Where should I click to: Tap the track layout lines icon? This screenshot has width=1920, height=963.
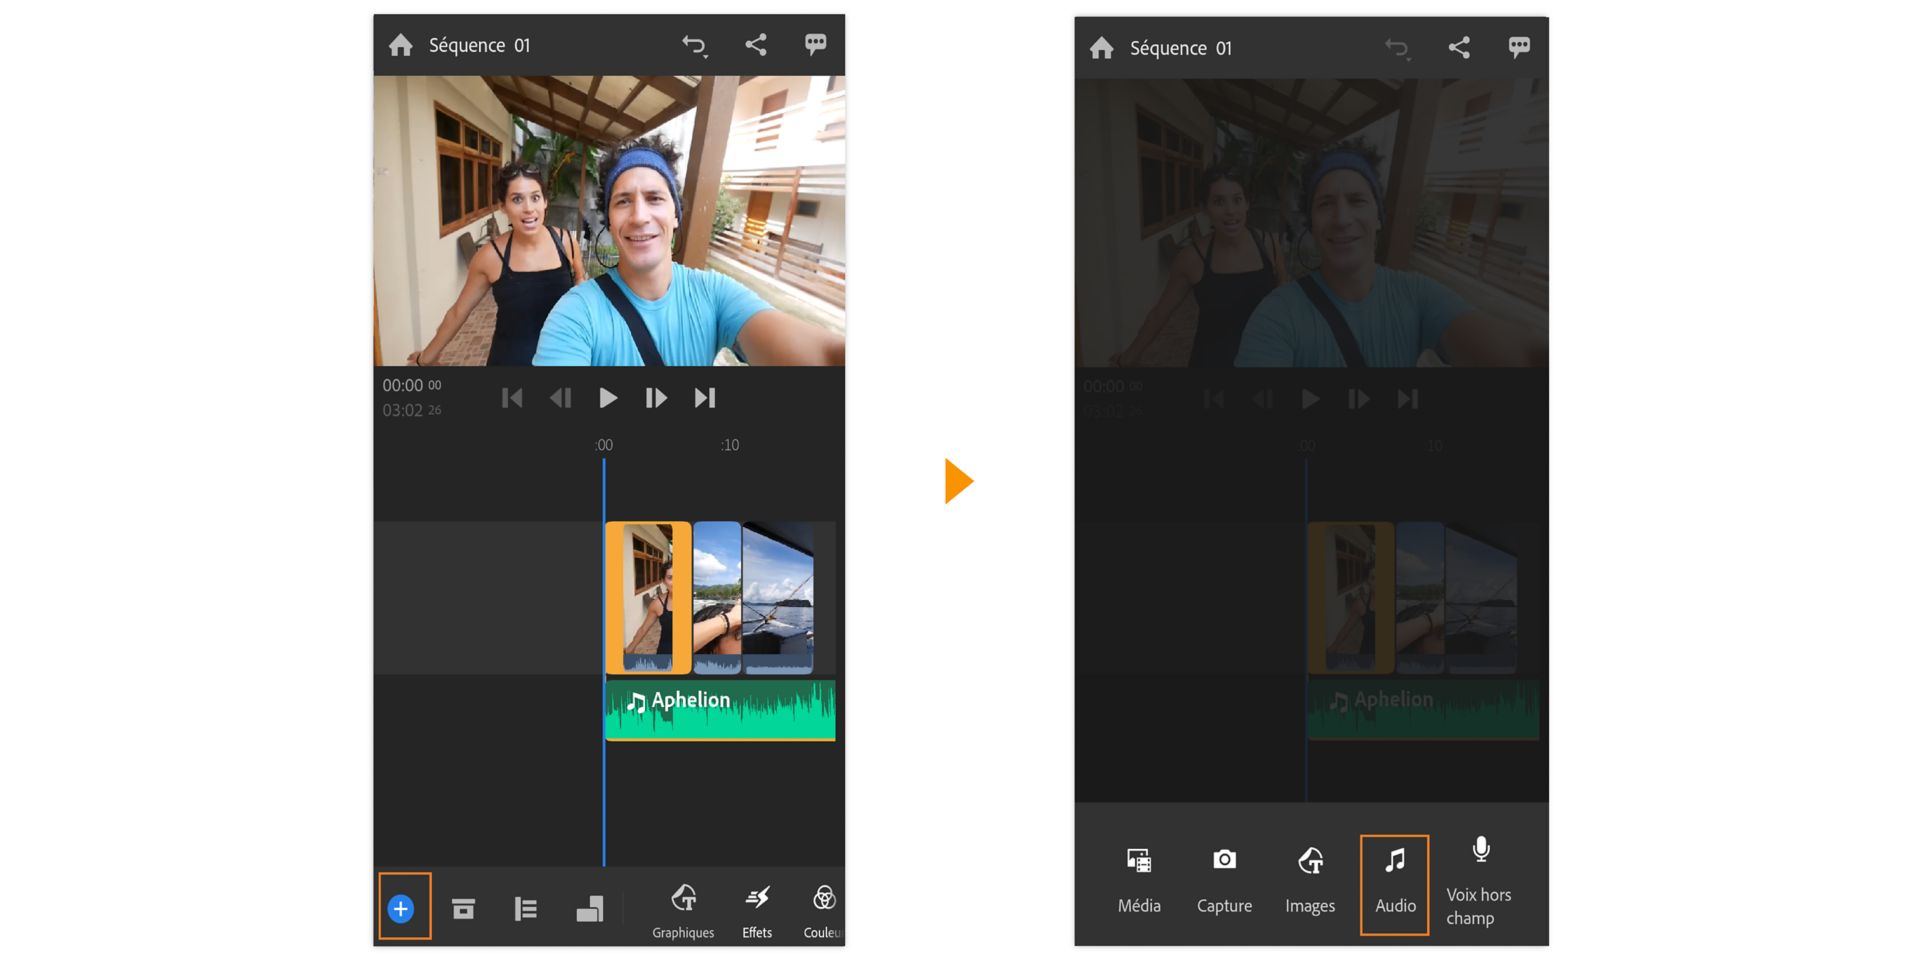coord(526,908)
